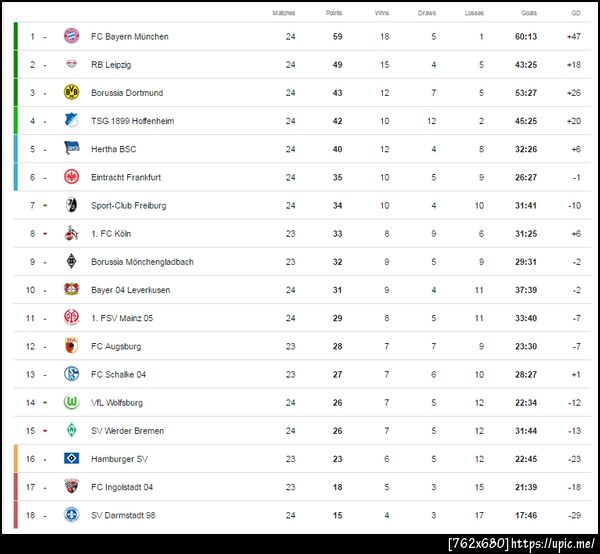Viewport: 600px width, 554px height.
Task: Click the Matches column header
Action: [x=284, y=13]
